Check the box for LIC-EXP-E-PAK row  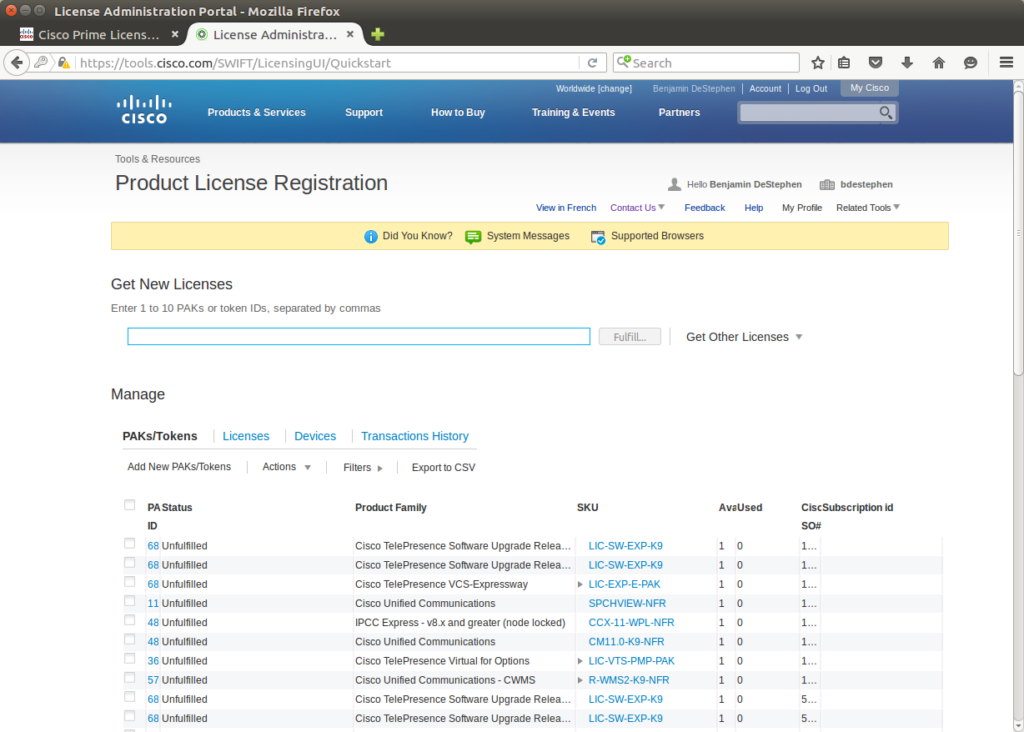pos(129,582)
